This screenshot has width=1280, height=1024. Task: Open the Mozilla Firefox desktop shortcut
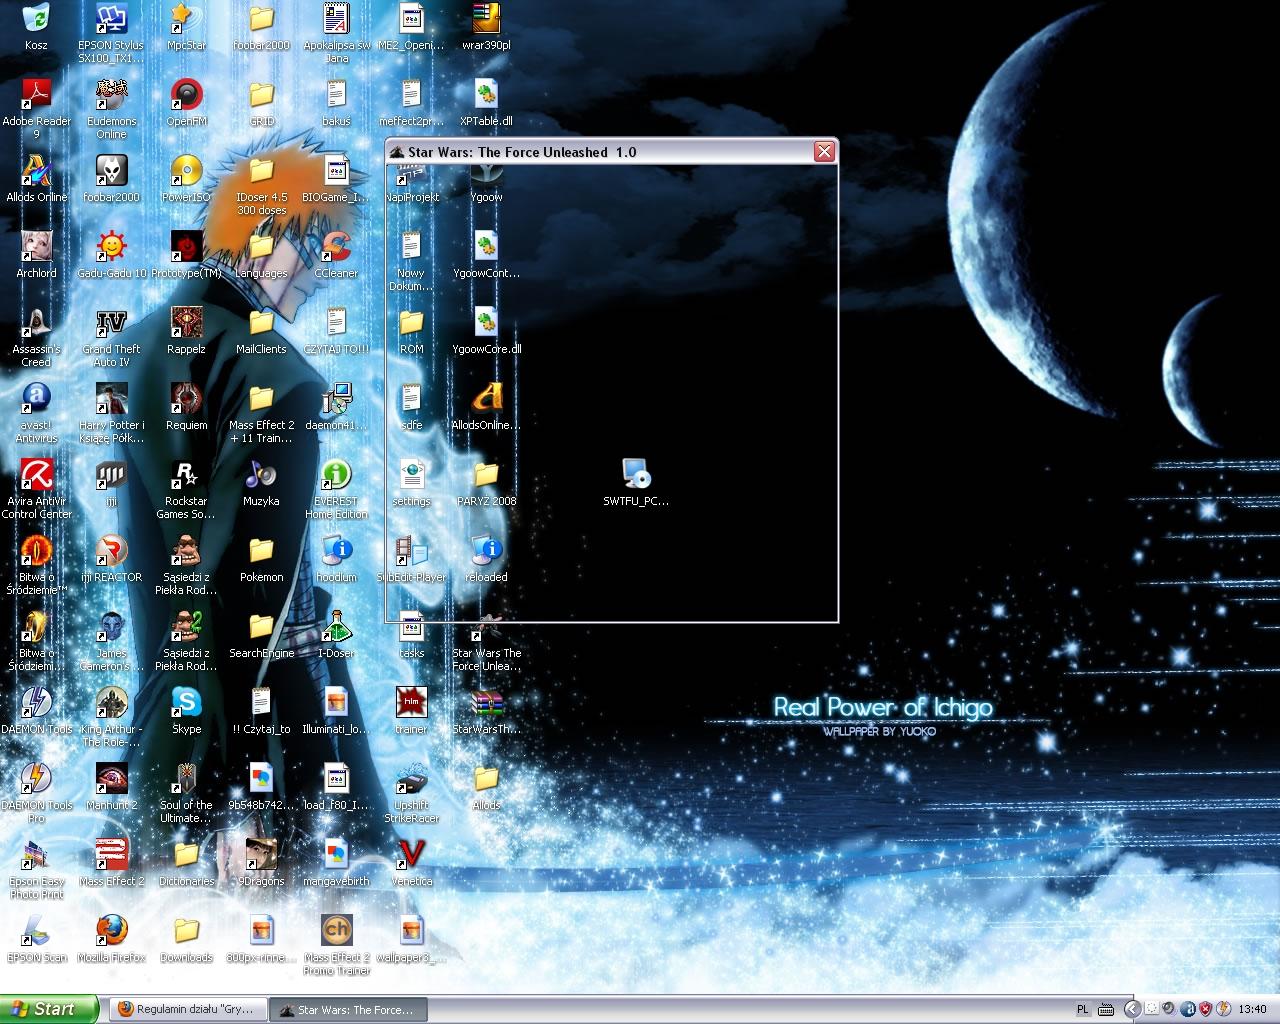point(111,939)
